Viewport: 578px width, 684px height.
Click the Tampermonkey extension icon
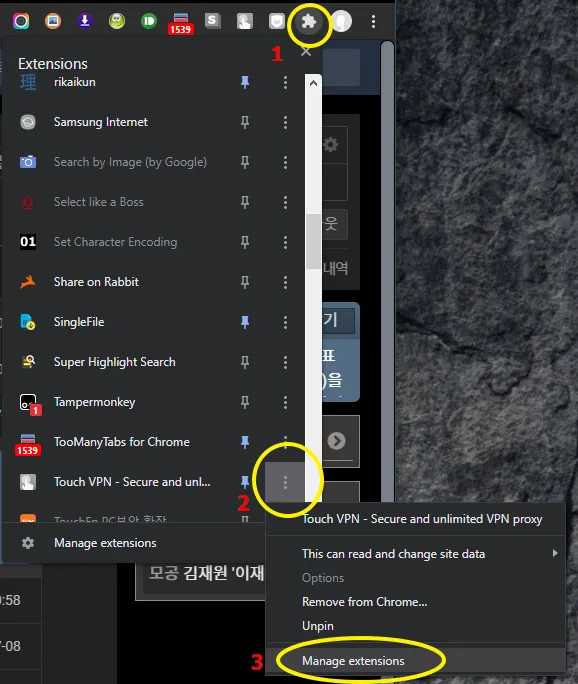click(30, 404)
